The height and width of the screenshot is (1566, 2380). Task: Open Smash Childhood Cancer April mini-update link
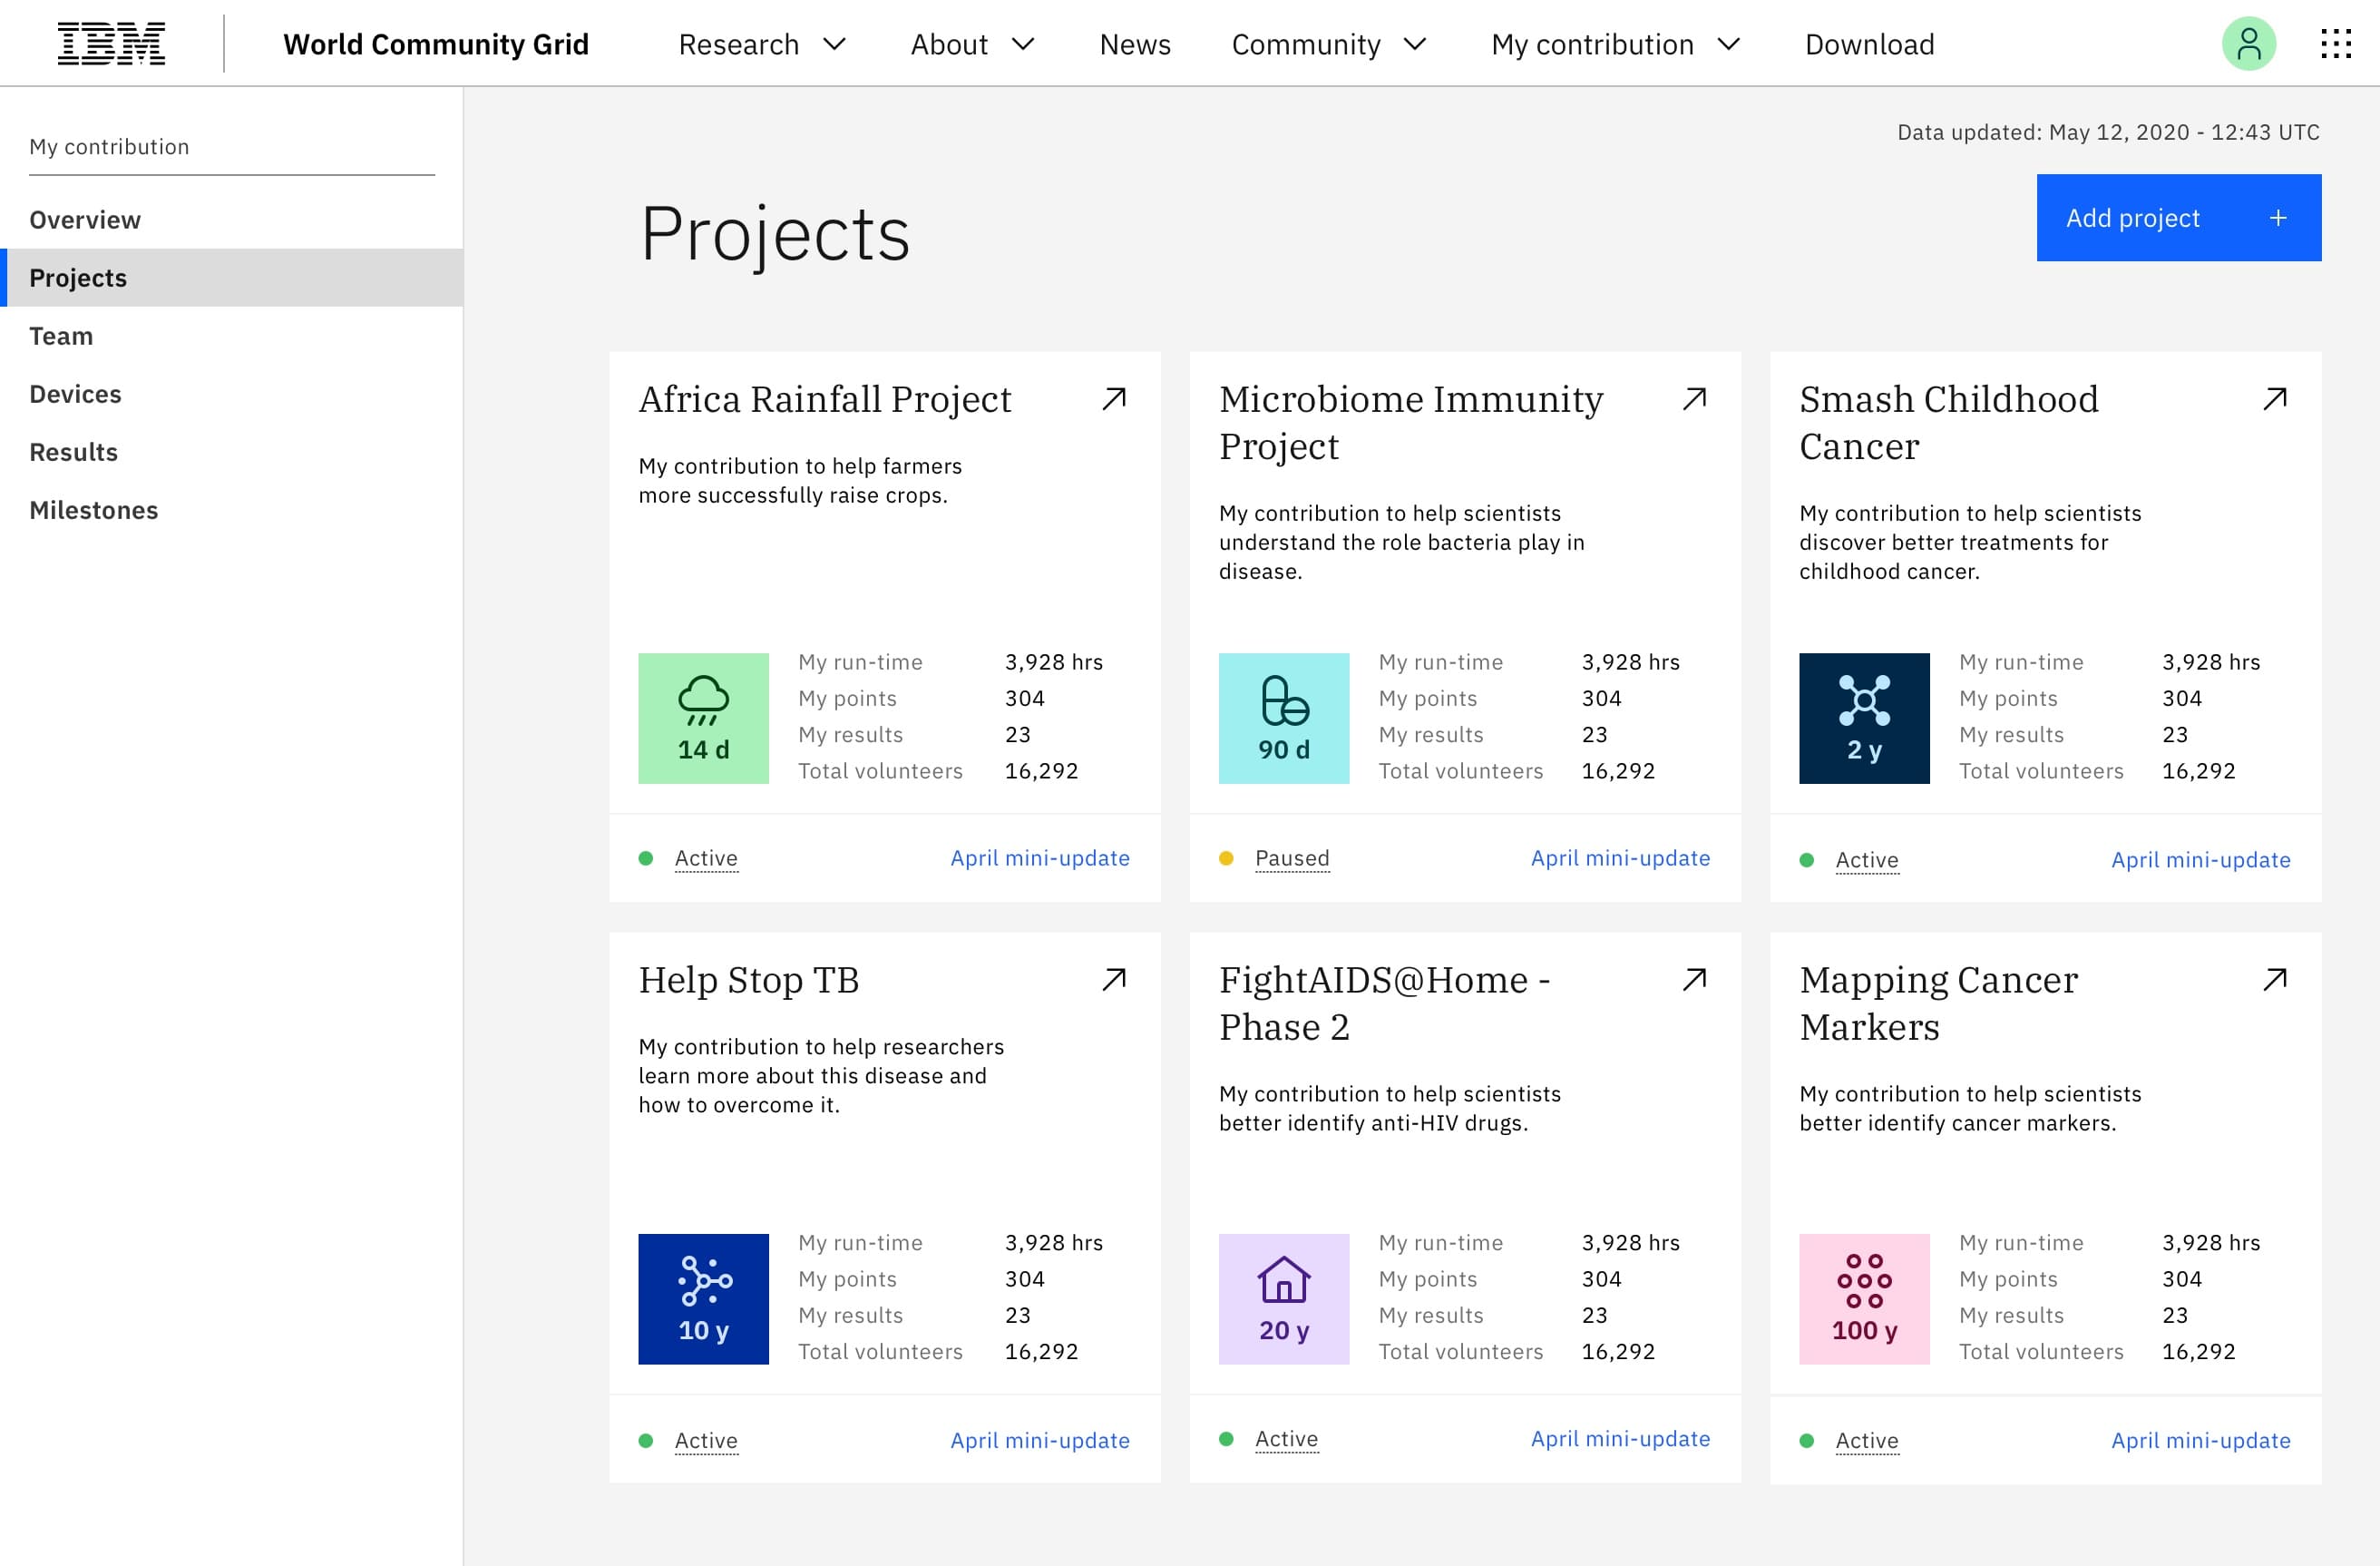click(x=2201, y=860)
